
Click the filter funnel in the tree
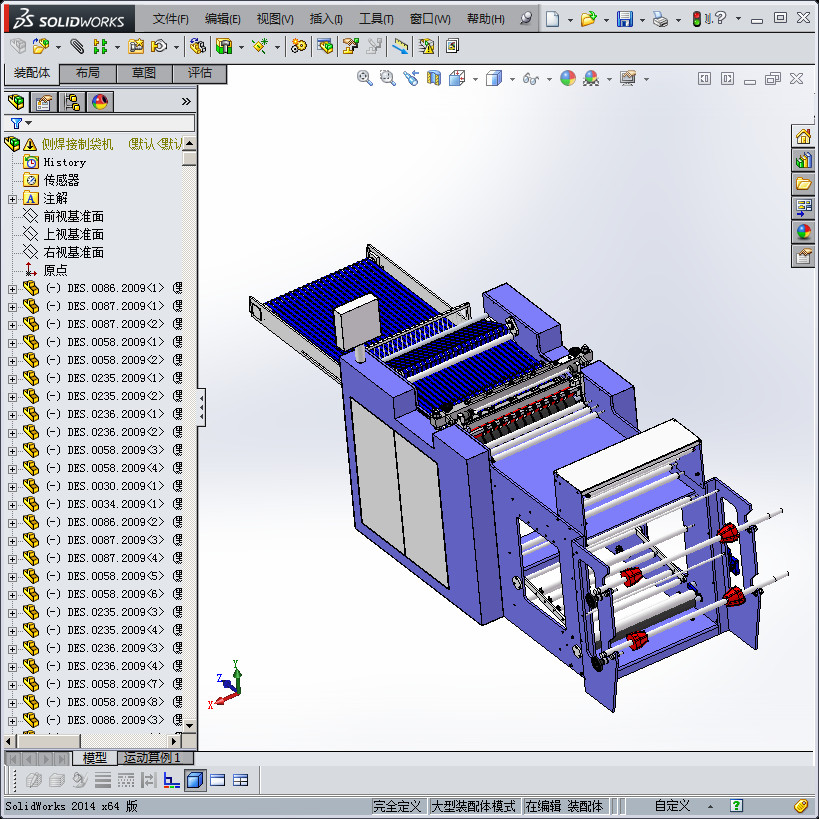pyautogui.click(x=16, y=123)
